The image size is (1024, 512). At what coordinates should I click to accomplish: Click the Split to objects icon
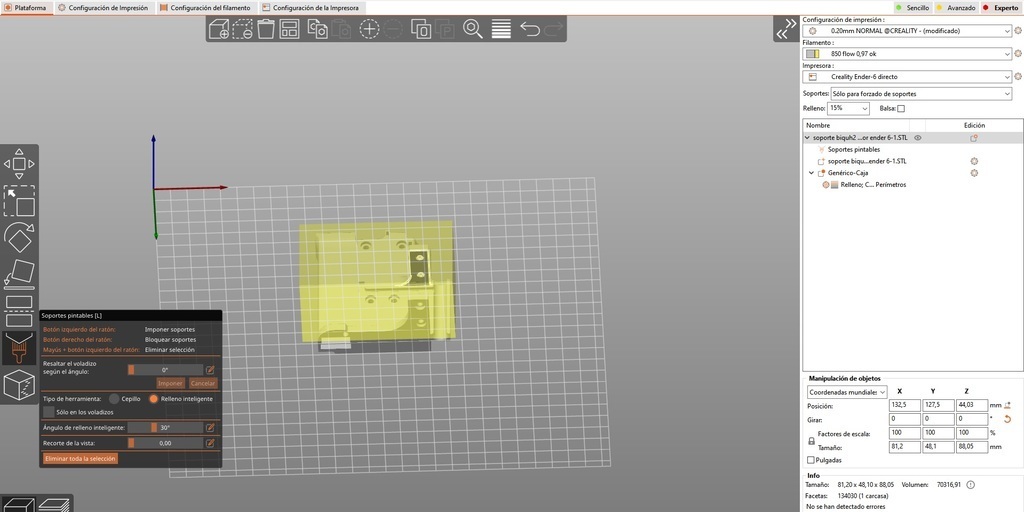click(421, 29)
